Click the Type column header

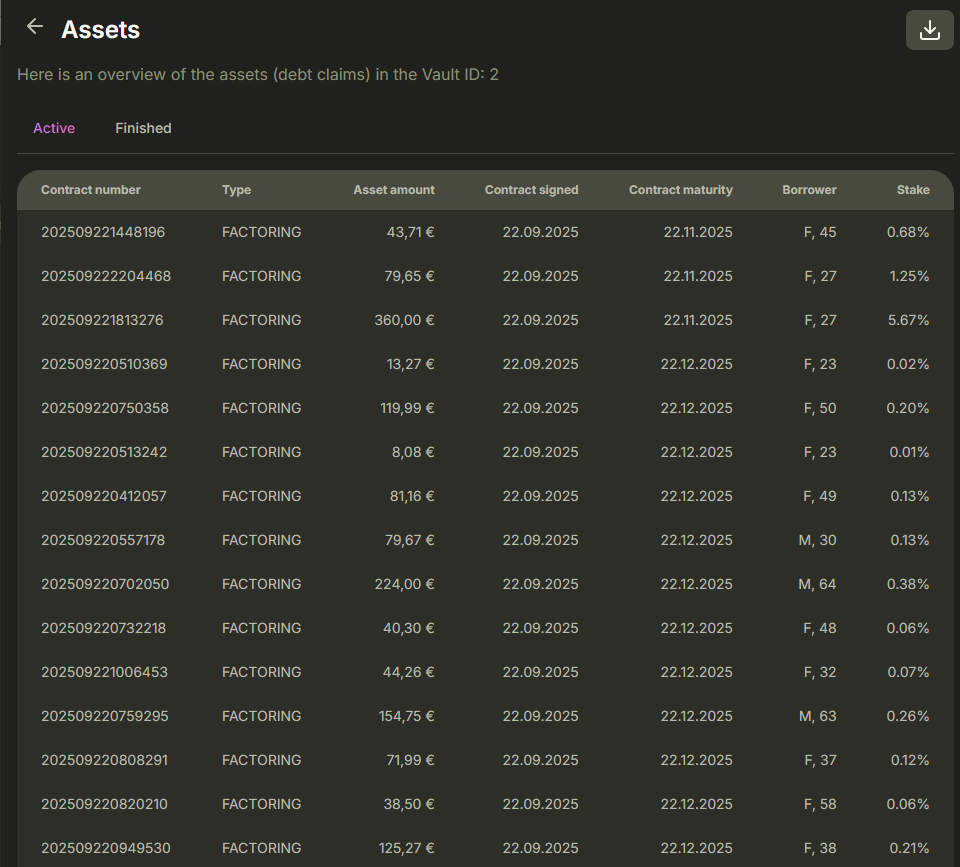pyautogui.click(x=236, y=190)
